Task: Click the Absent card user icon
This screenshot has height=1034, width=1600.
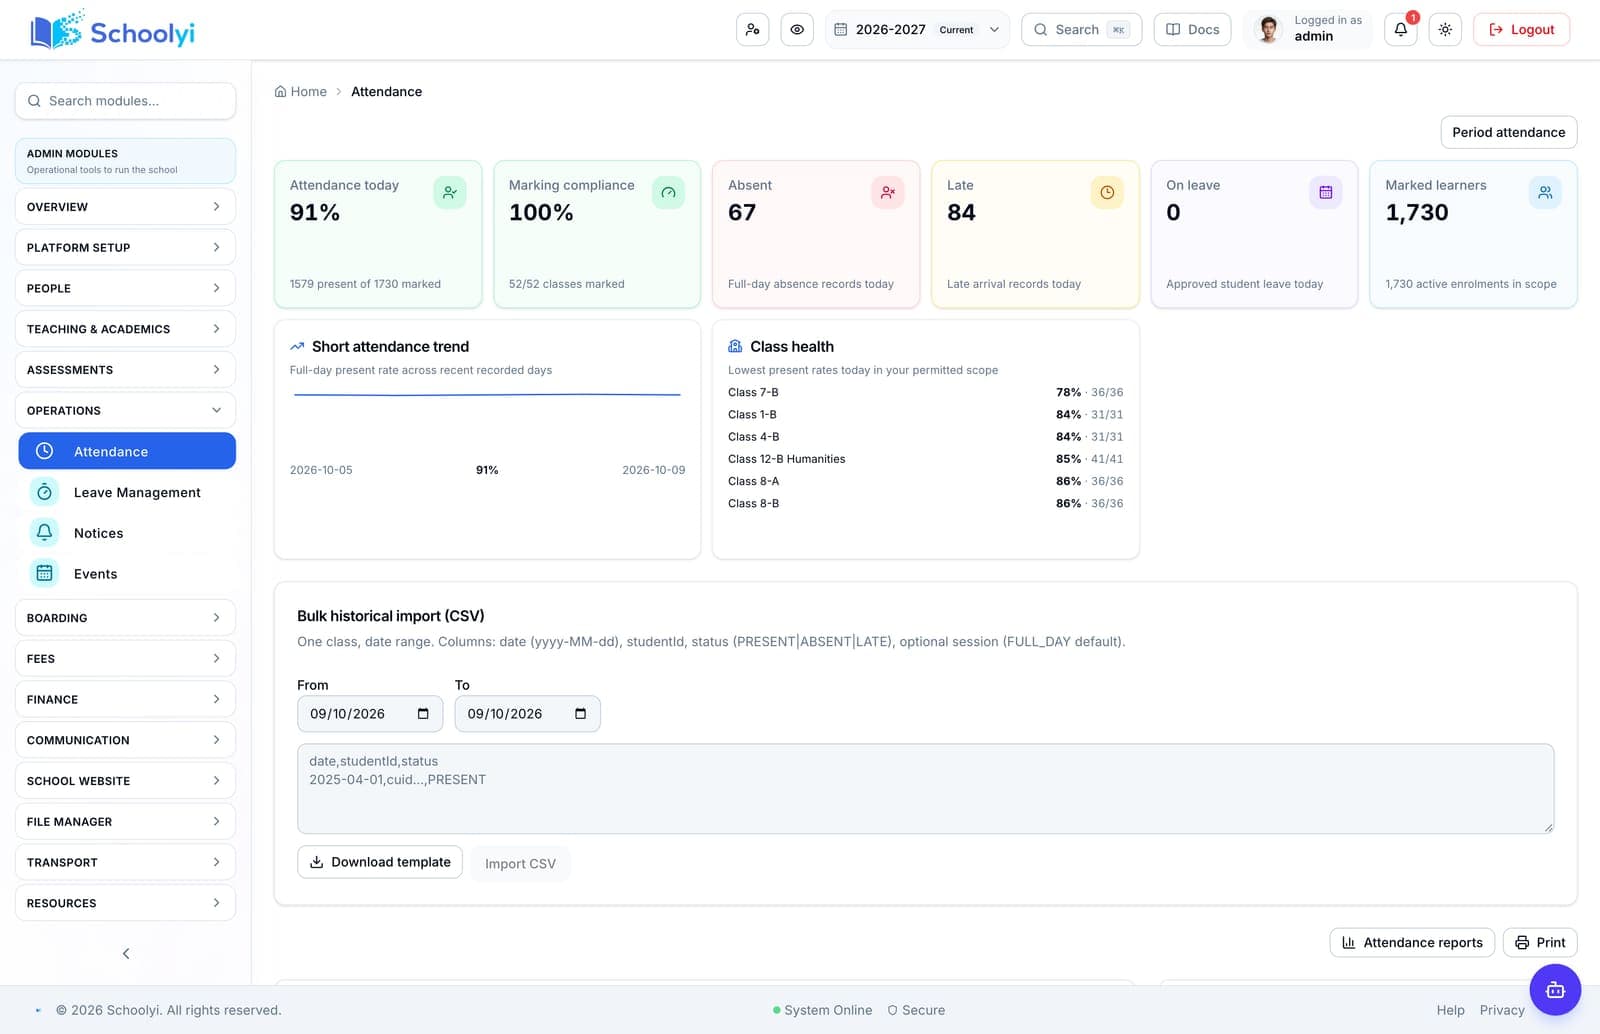Action: pos(888,192)
